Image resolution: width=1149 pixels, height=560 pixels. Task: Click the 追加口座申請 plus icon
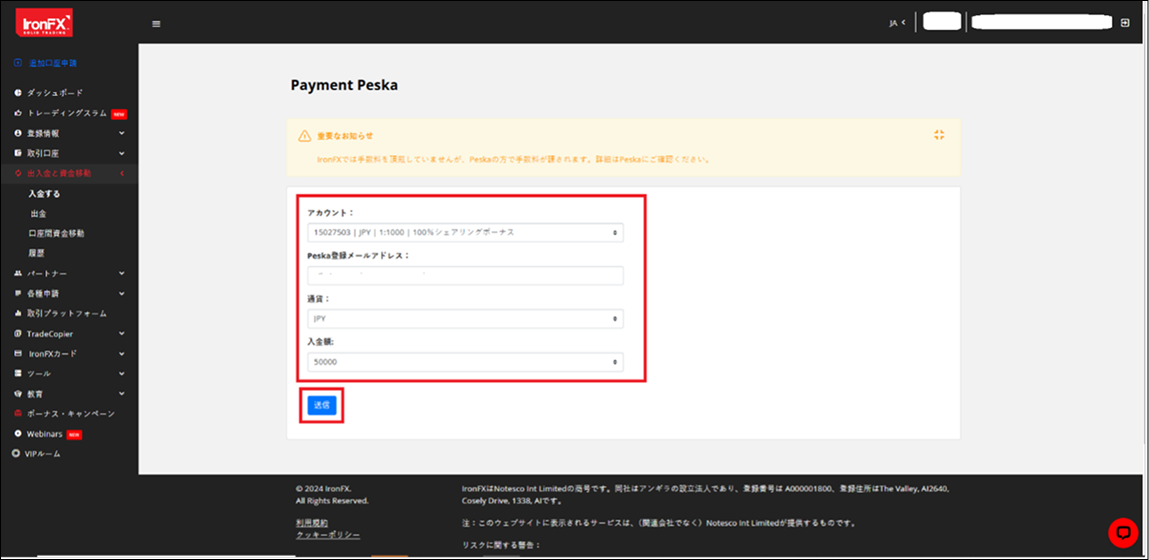[17, 63]
